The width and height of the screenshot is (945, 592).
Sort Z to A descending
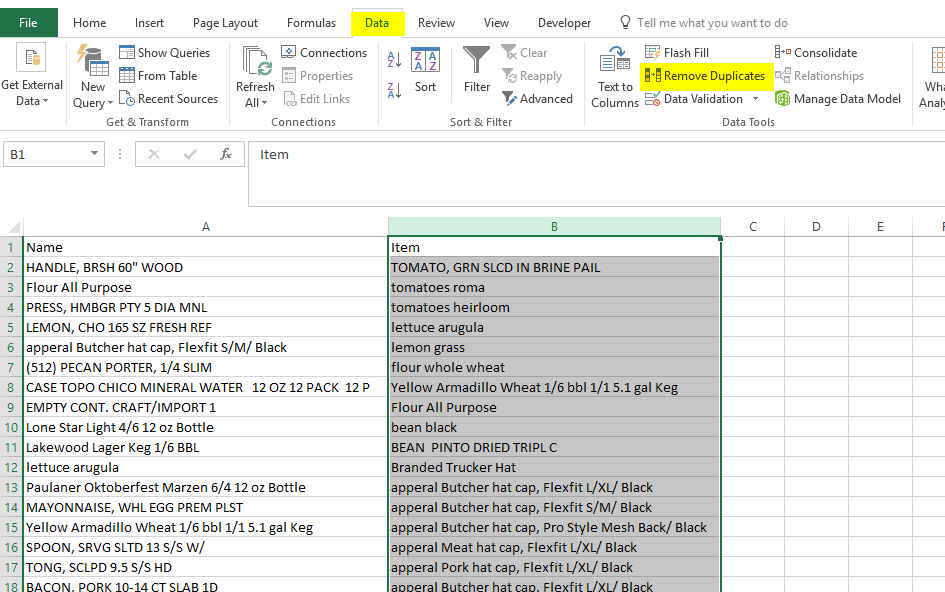pos(394,90)
